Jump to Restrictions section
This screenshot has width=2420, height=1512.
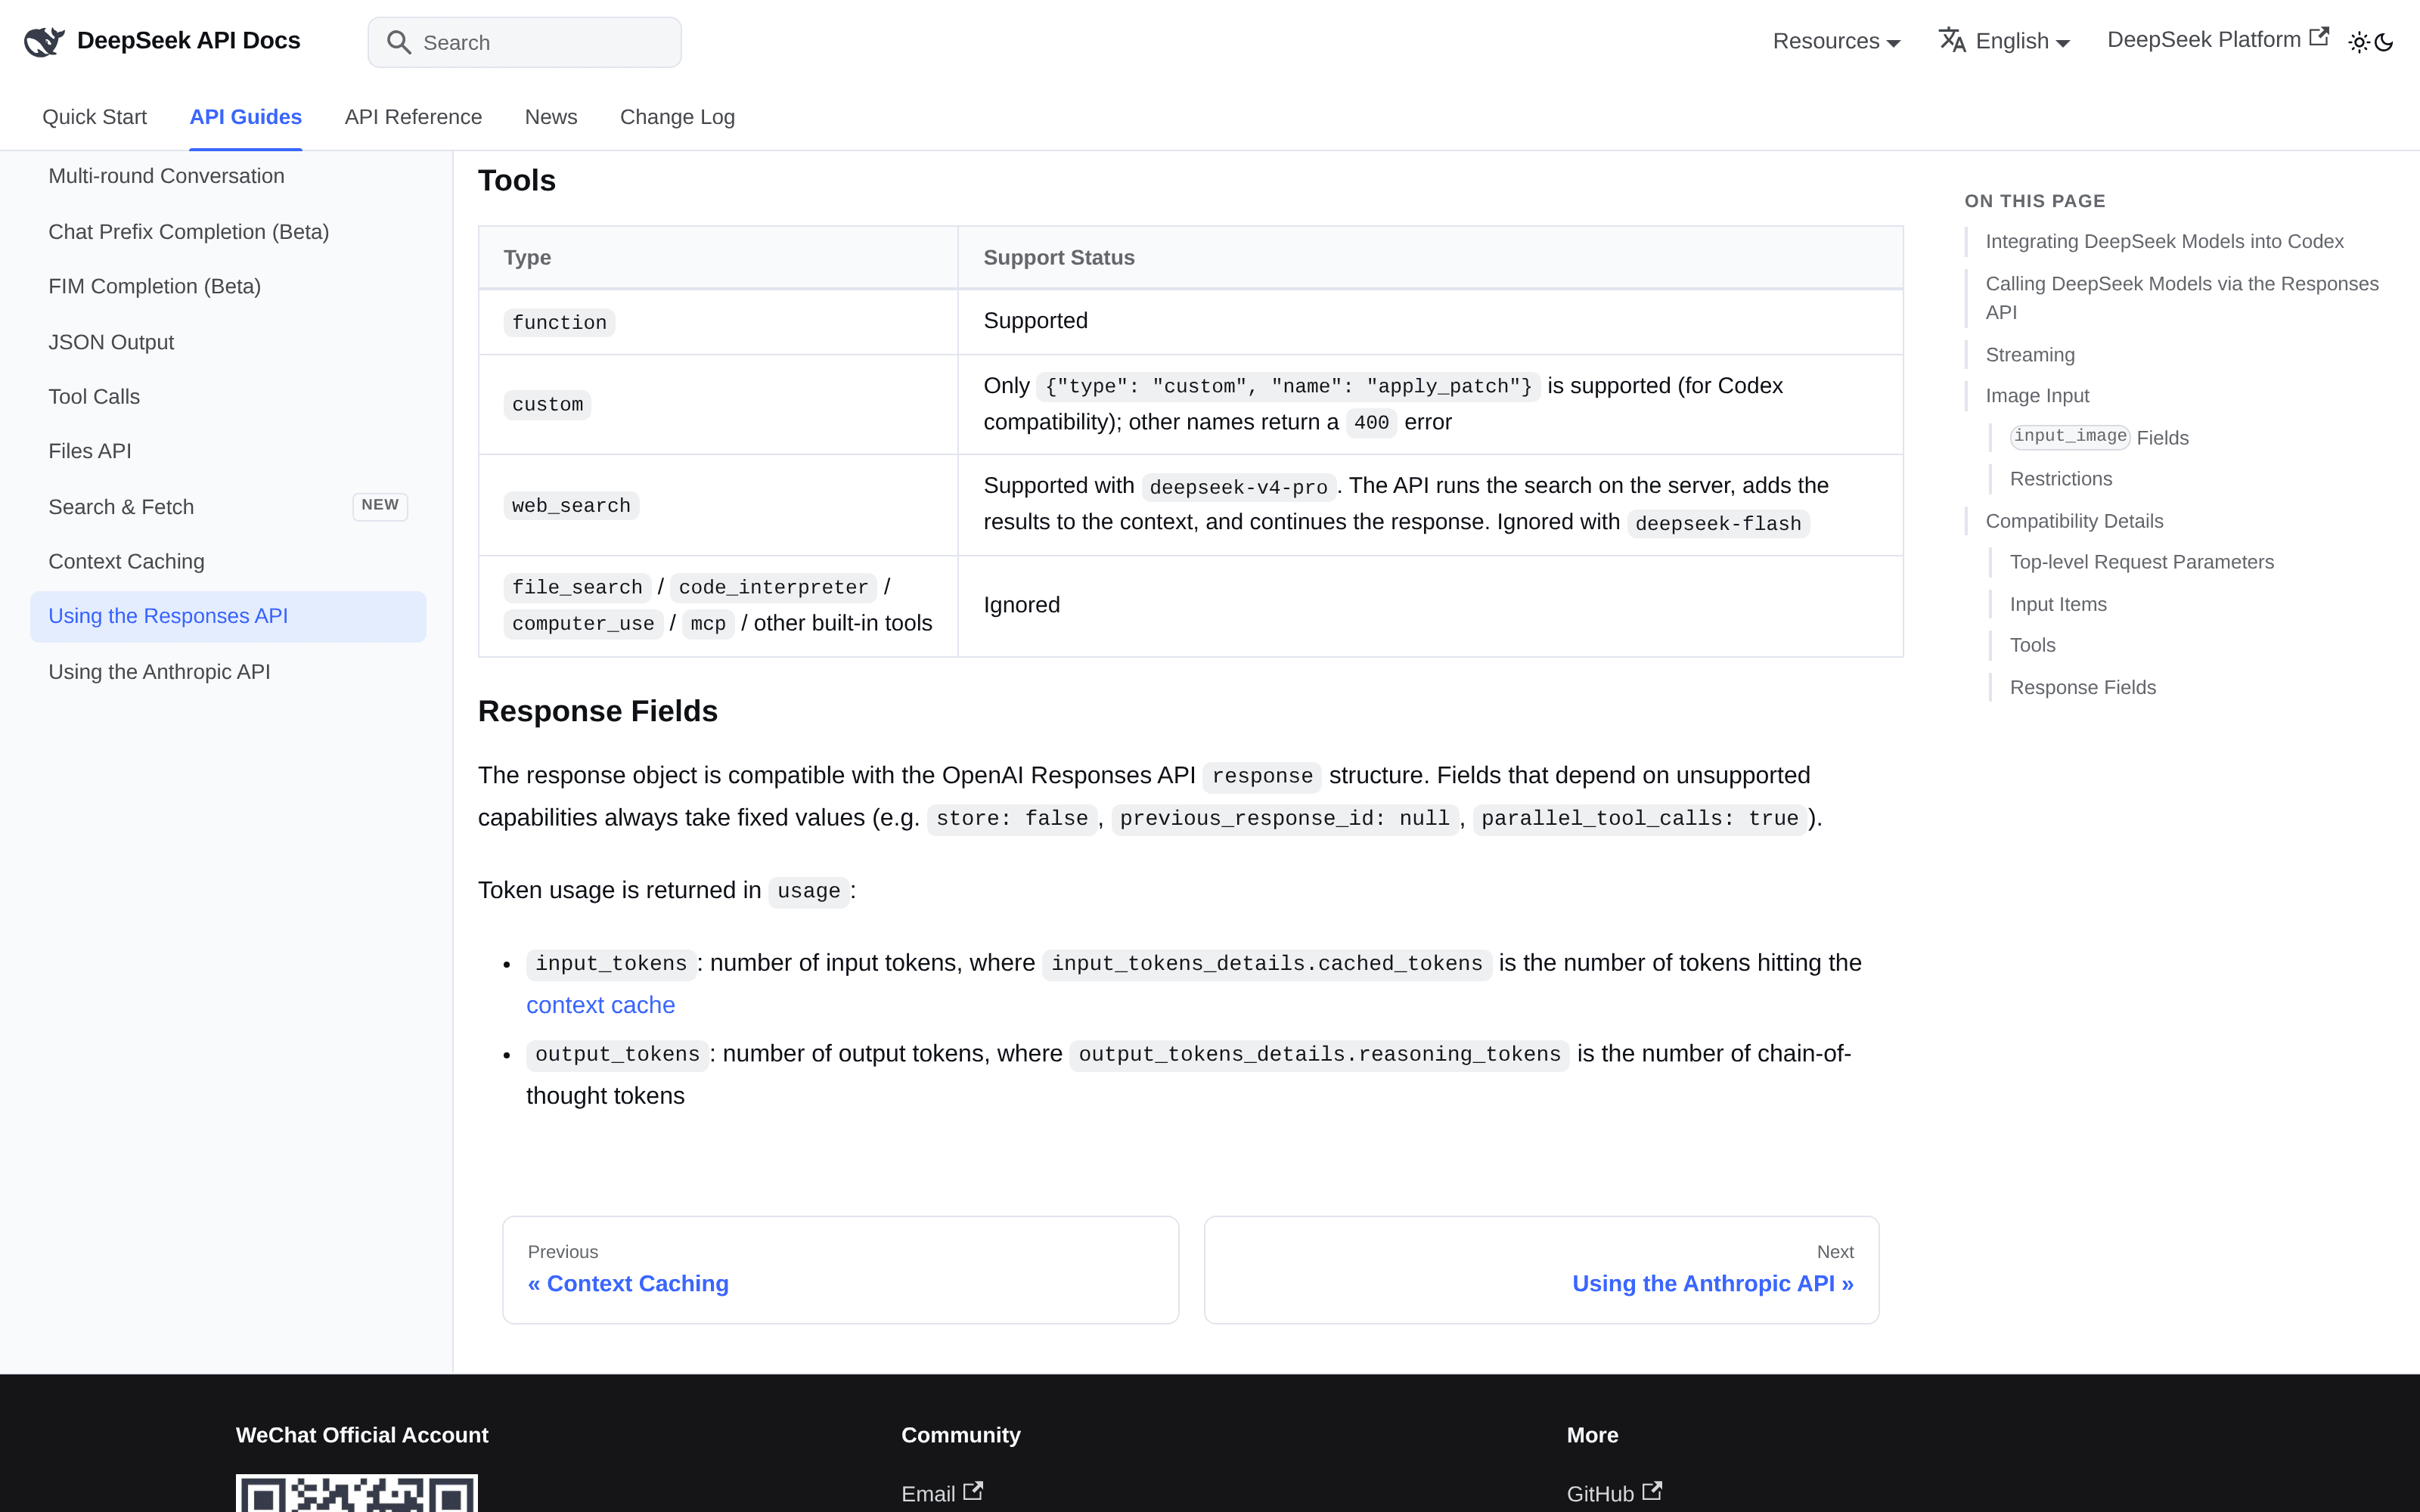tap(2060, 479)
